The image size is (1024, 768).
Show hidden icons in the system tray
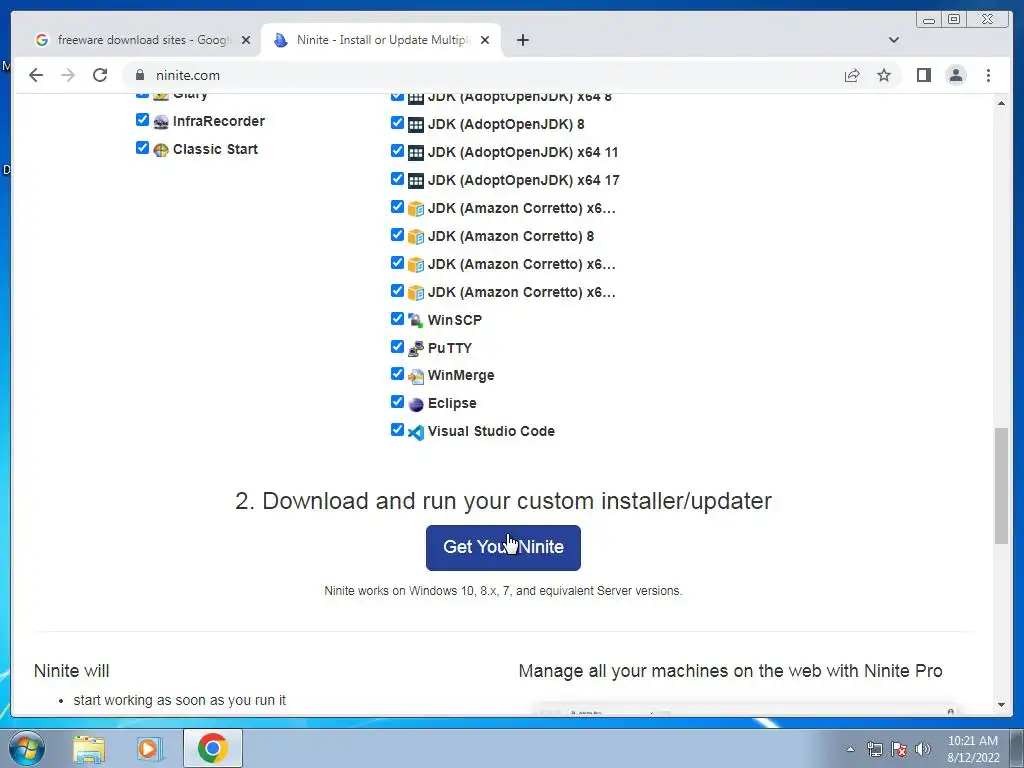coord(850,750)
